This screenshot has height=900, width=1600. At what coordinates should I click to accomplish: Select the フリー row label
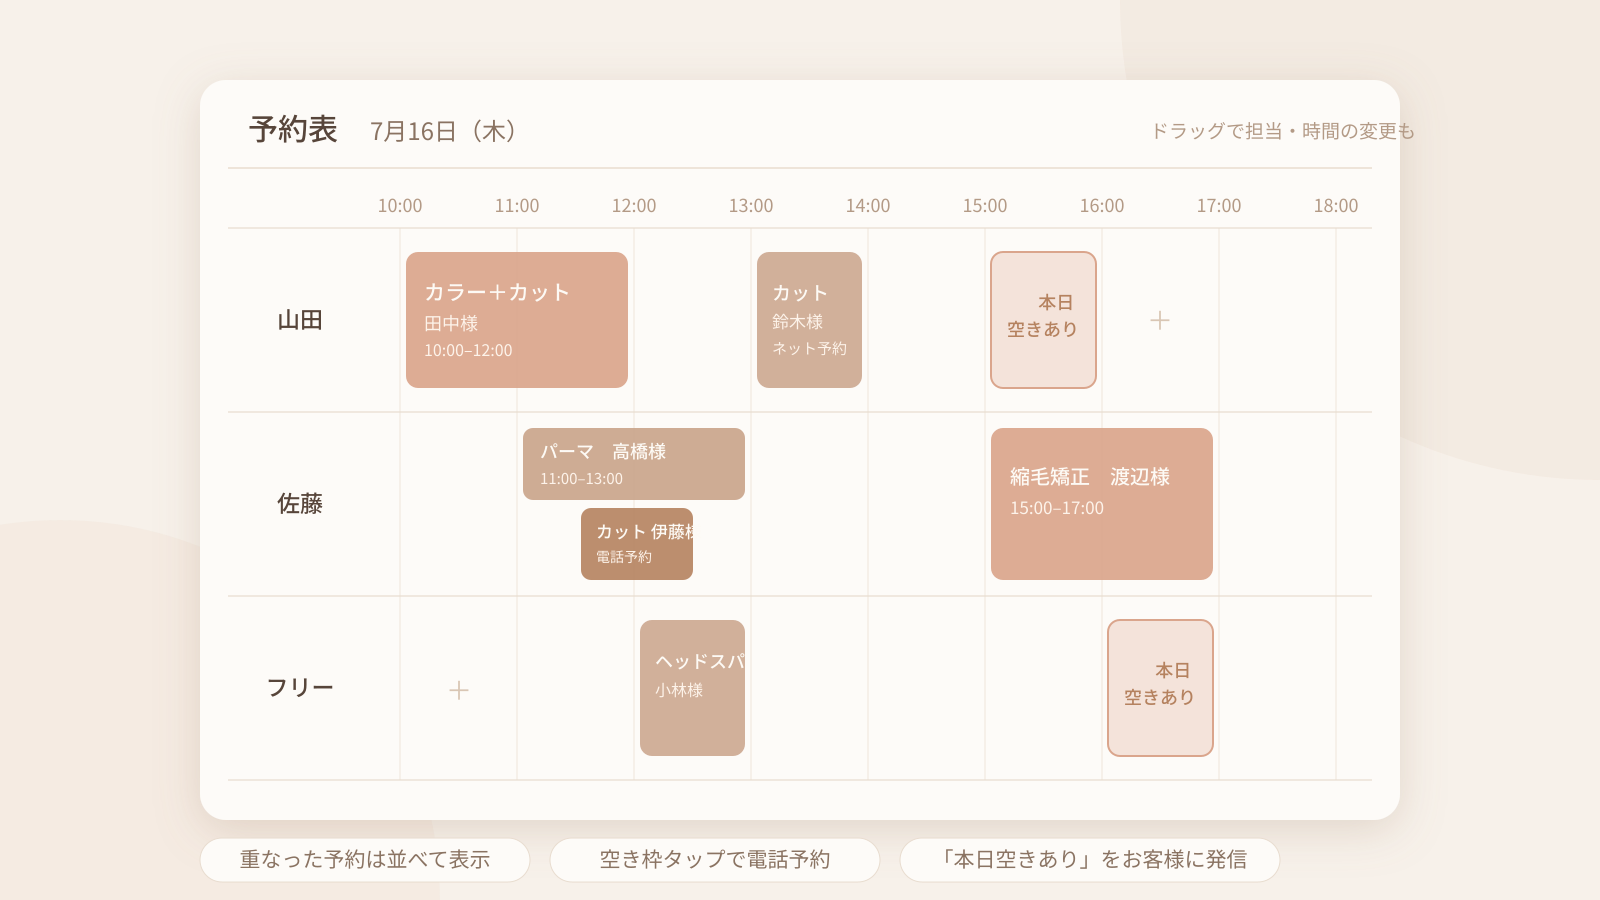pos(300,688)
